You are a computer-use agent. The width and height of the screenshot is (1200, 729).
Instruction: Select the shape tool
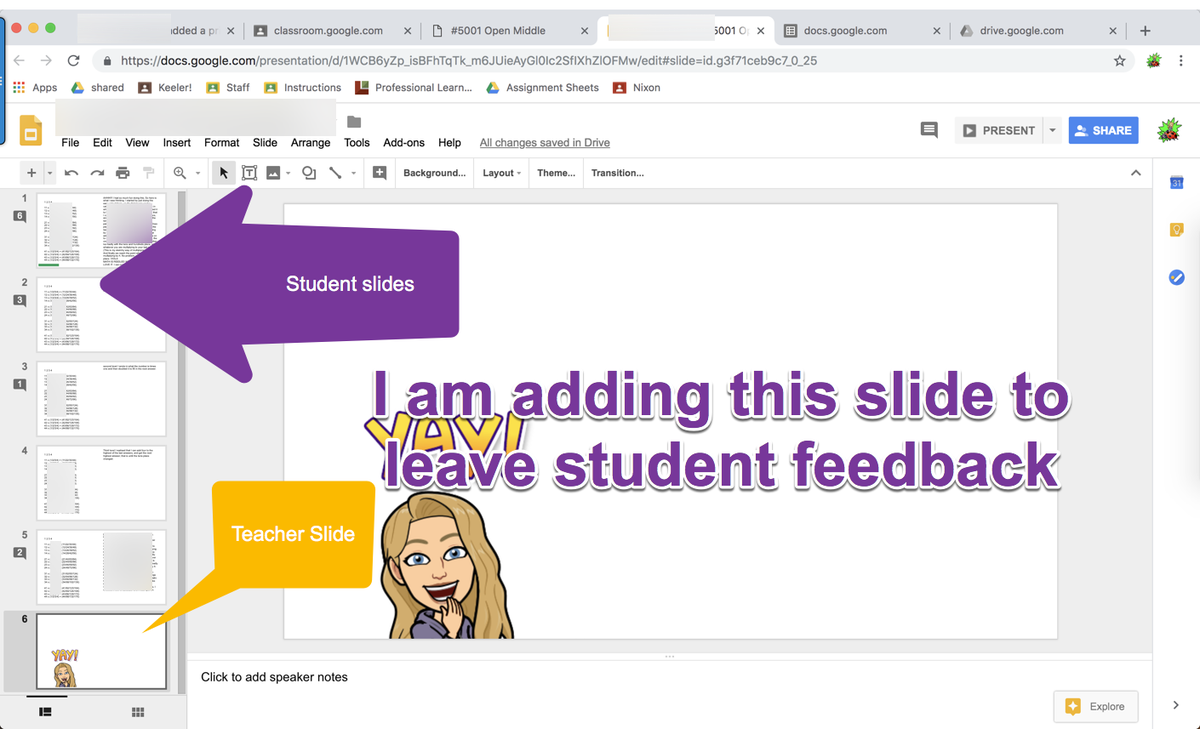tap(309, 173)
